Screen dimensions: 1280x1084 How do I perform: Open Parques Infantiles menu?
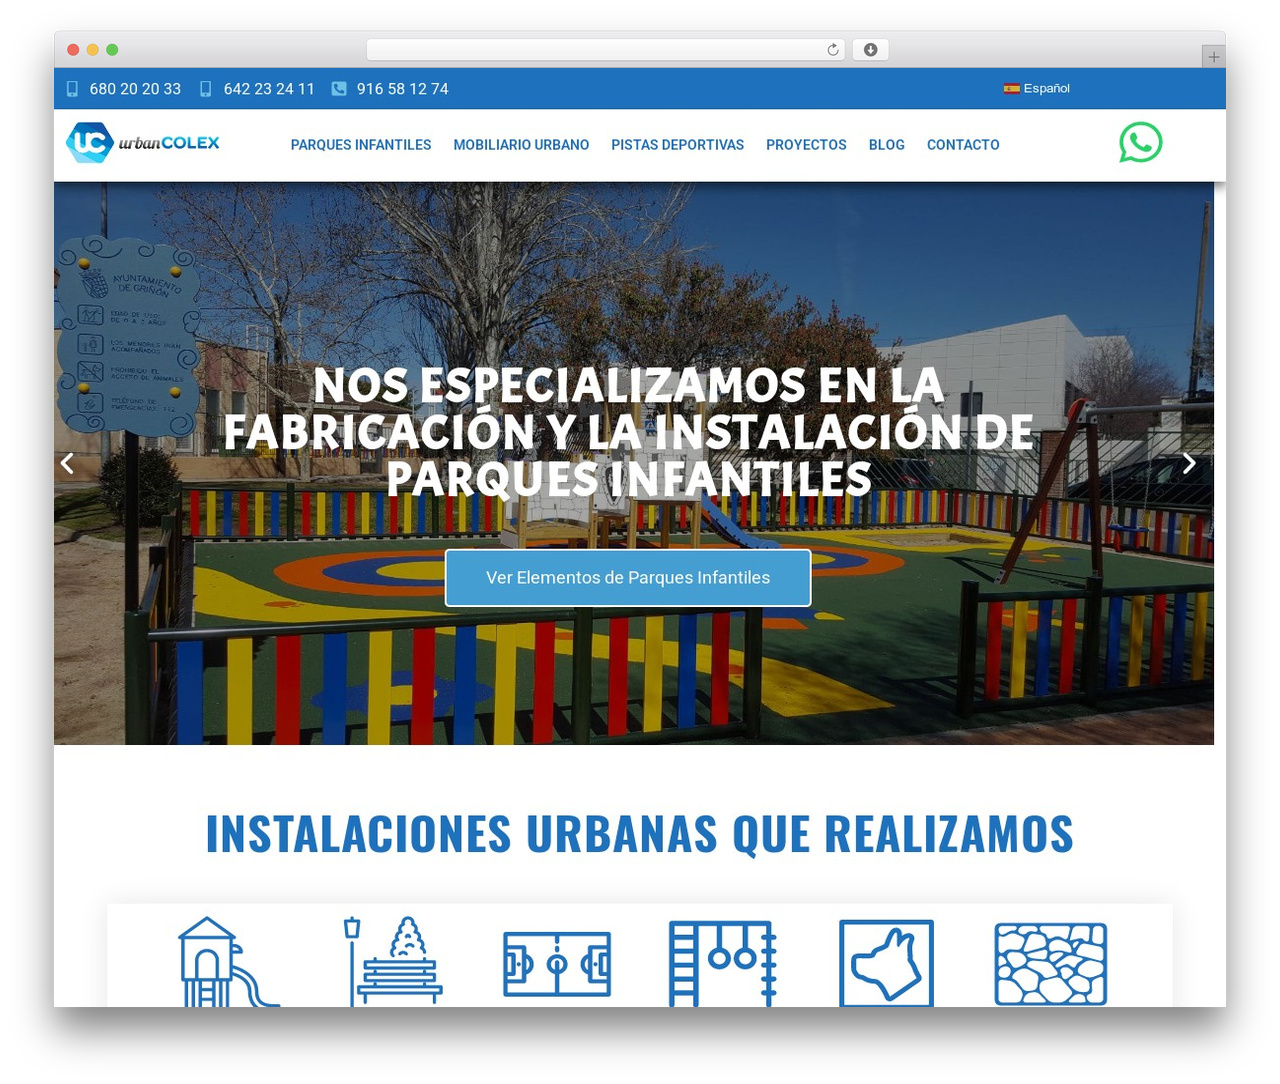361,145
